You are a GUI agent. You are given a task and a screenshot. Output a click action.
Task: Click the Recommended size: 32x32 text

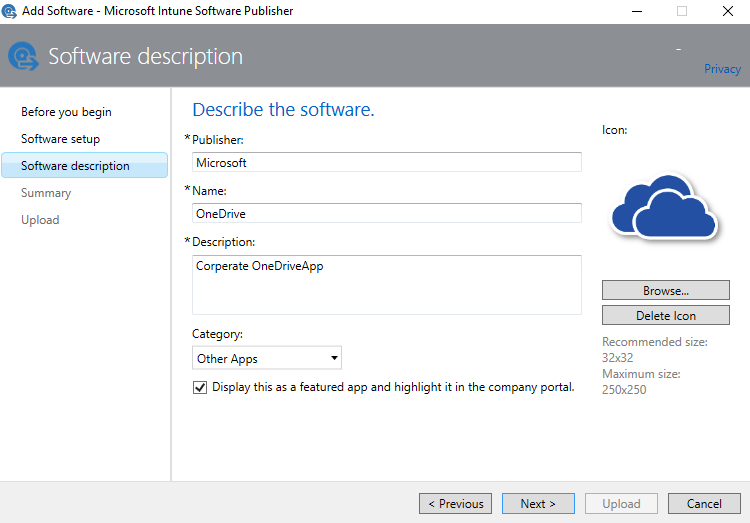[x=654, y=350]
